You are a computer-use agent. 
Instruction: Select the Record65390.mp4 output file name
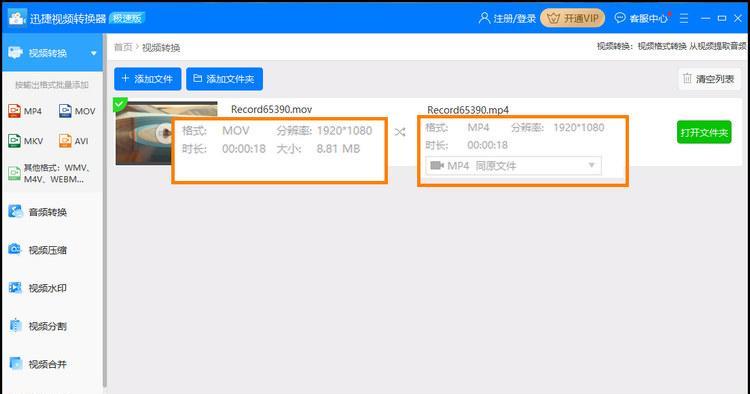tap(468, 110)
